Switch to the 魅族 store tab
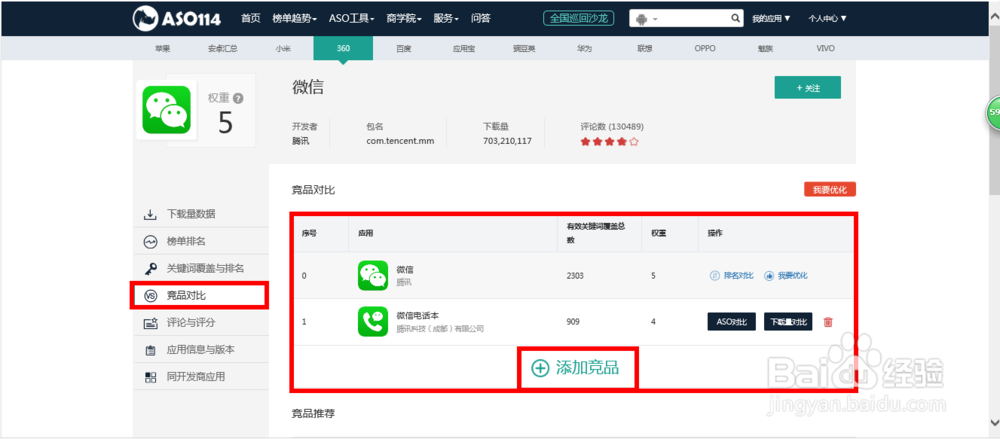The height and width of the screenshot is (439, 1000). click(x=765, y=48)
